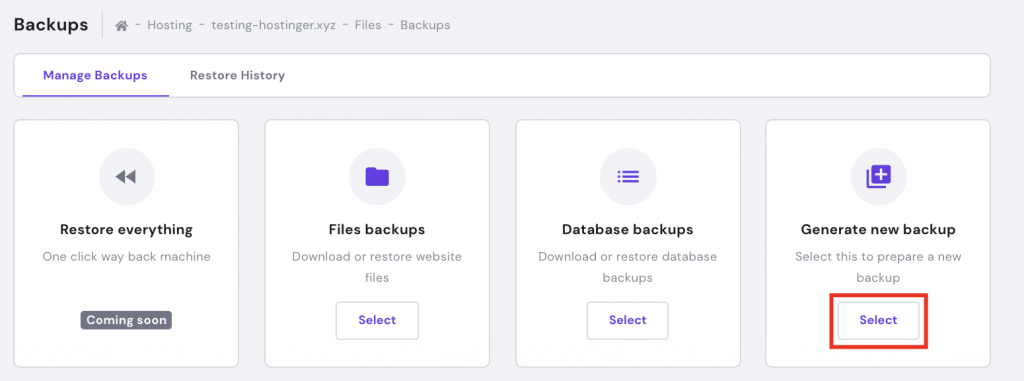Click the Coming soon badge
Screen dimensions: 1024x381
pyautogui.click(x=126, y=320)
